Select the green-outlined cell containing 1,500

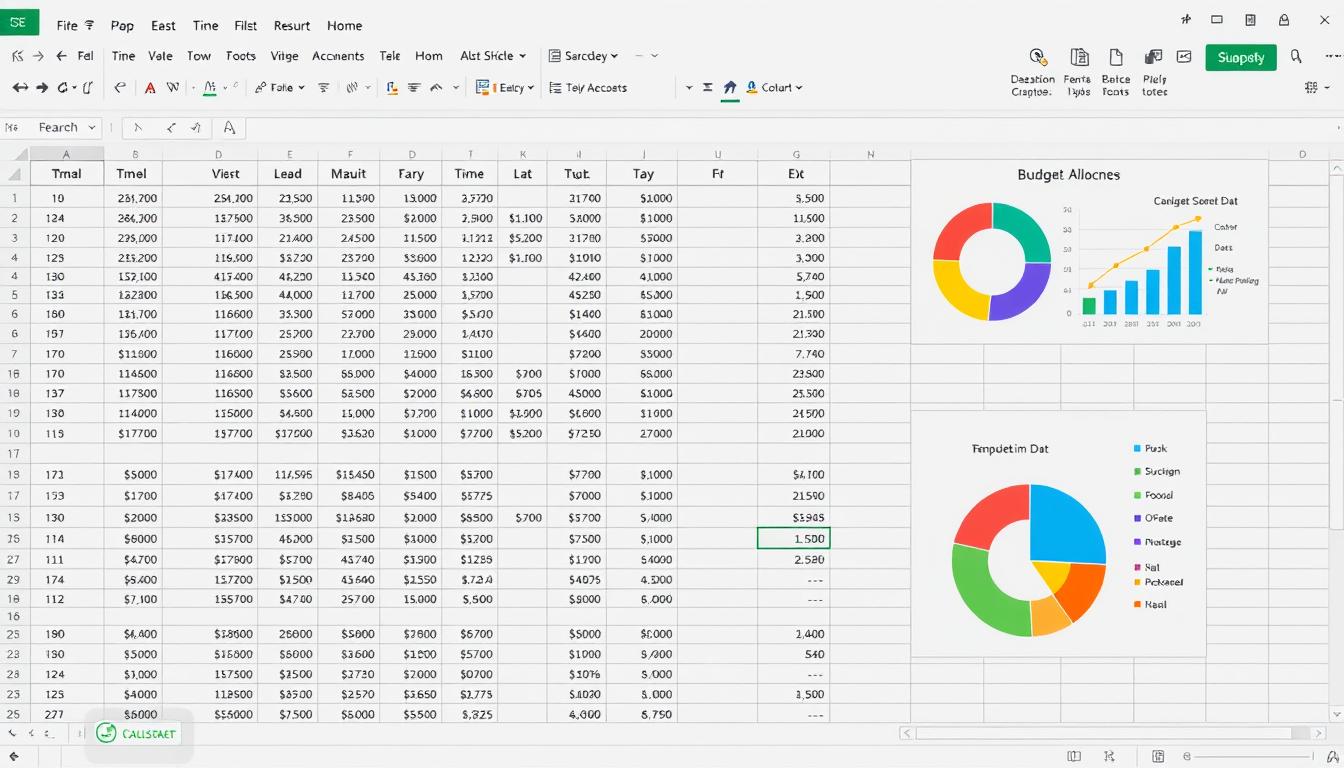coord(794,538)
